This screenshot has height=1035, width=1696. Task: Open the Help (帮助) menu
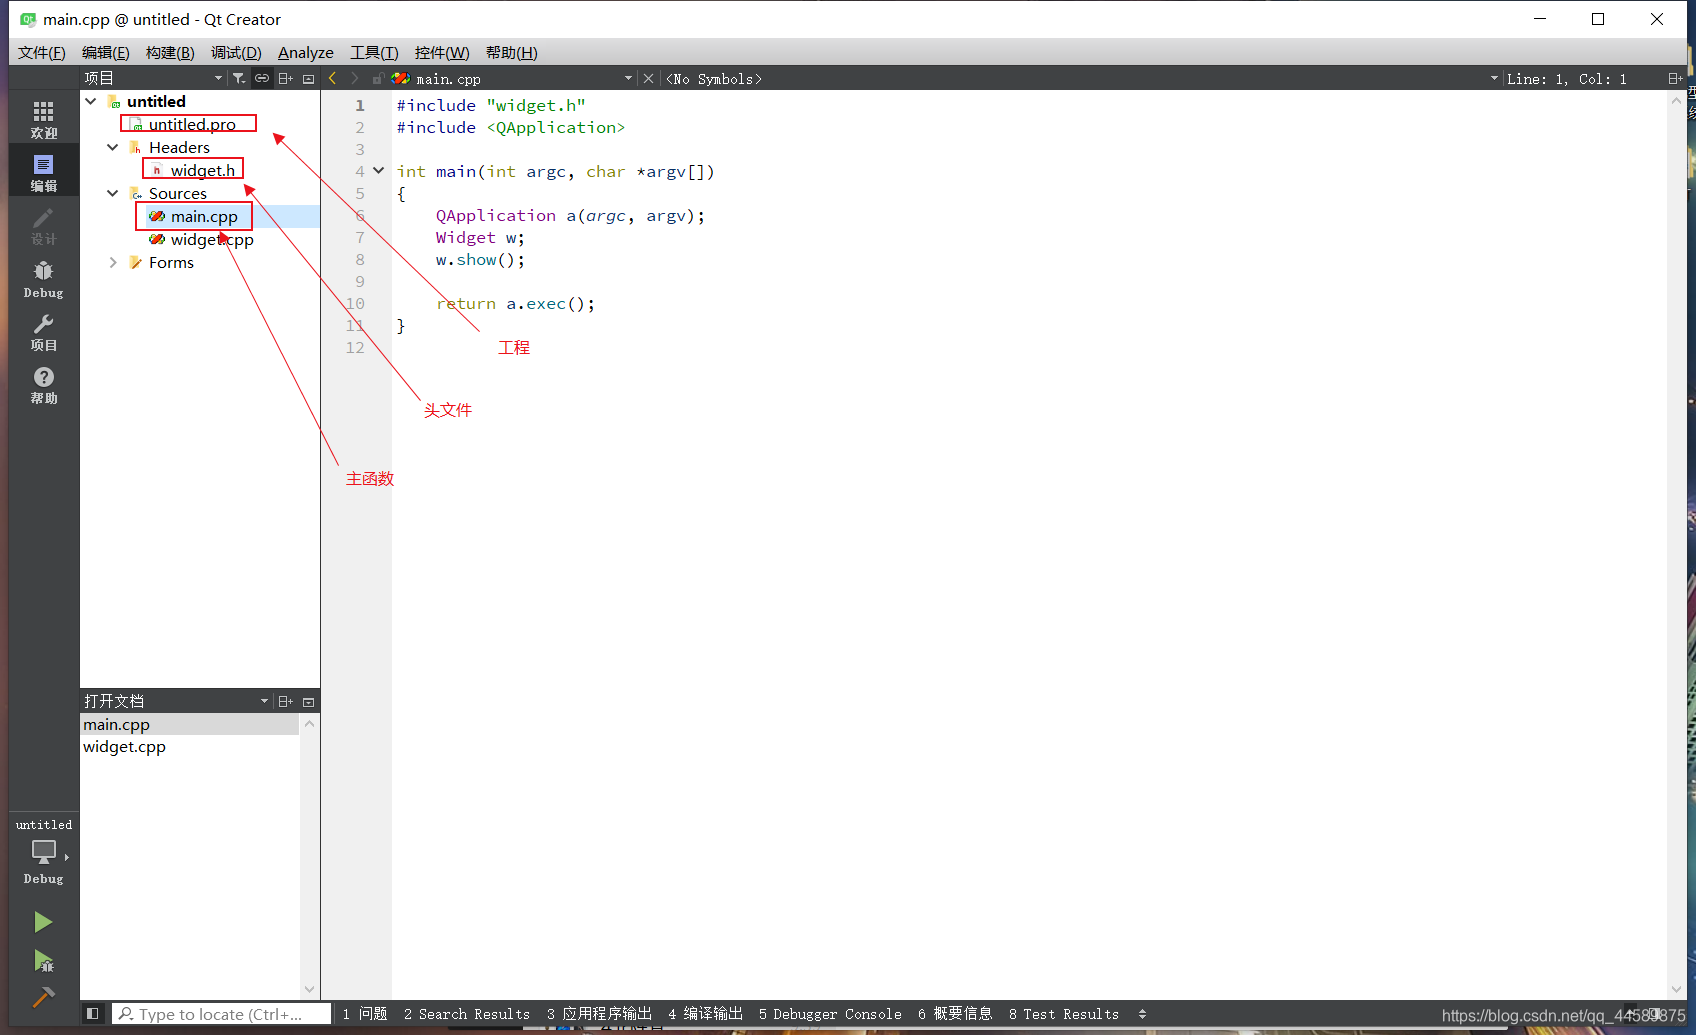[x=512, y=52]
